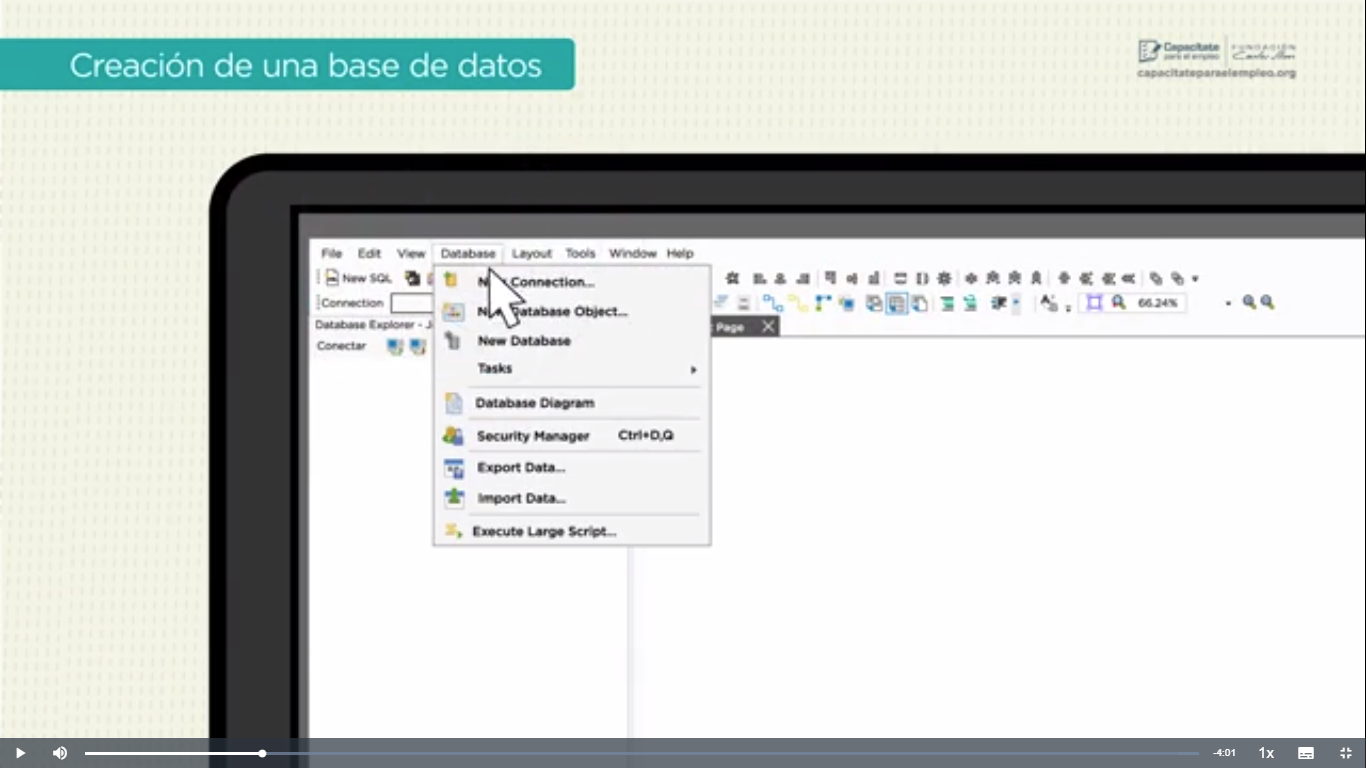Viewport: 1366px width, 768px height.
Task: Click the magnifier icon beside 66.24%
Action: [x=1119, y=302]
